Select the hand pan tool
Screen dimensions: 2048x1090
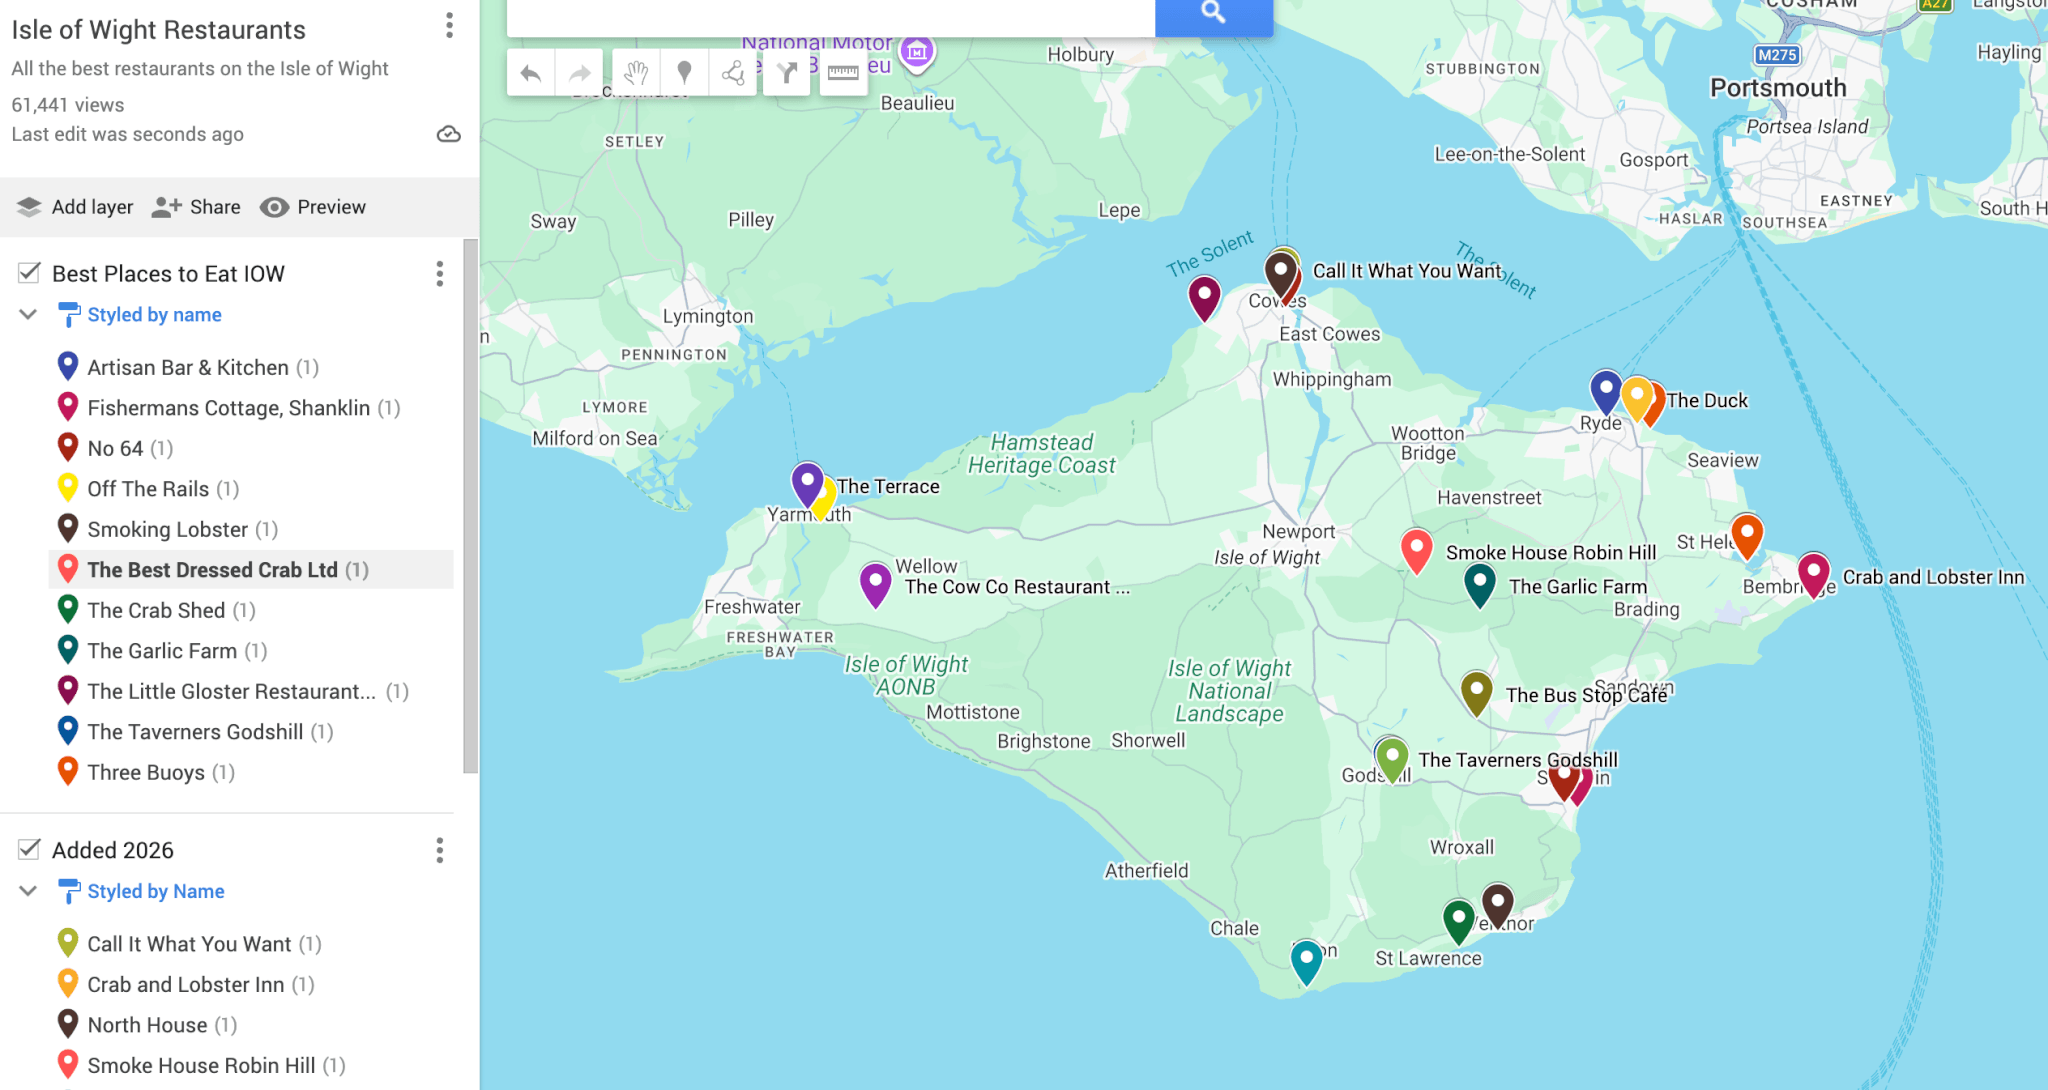pos(636,72)
